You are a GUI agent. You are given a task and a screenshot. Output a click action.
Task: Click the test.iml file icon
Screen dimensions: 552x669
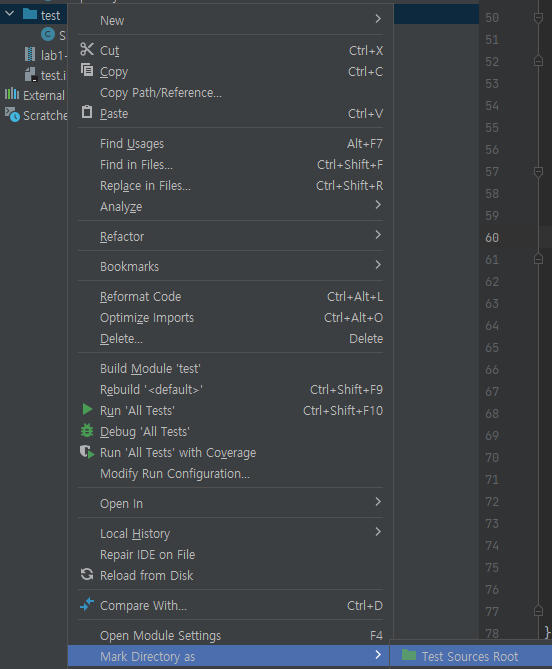point(31,75)
